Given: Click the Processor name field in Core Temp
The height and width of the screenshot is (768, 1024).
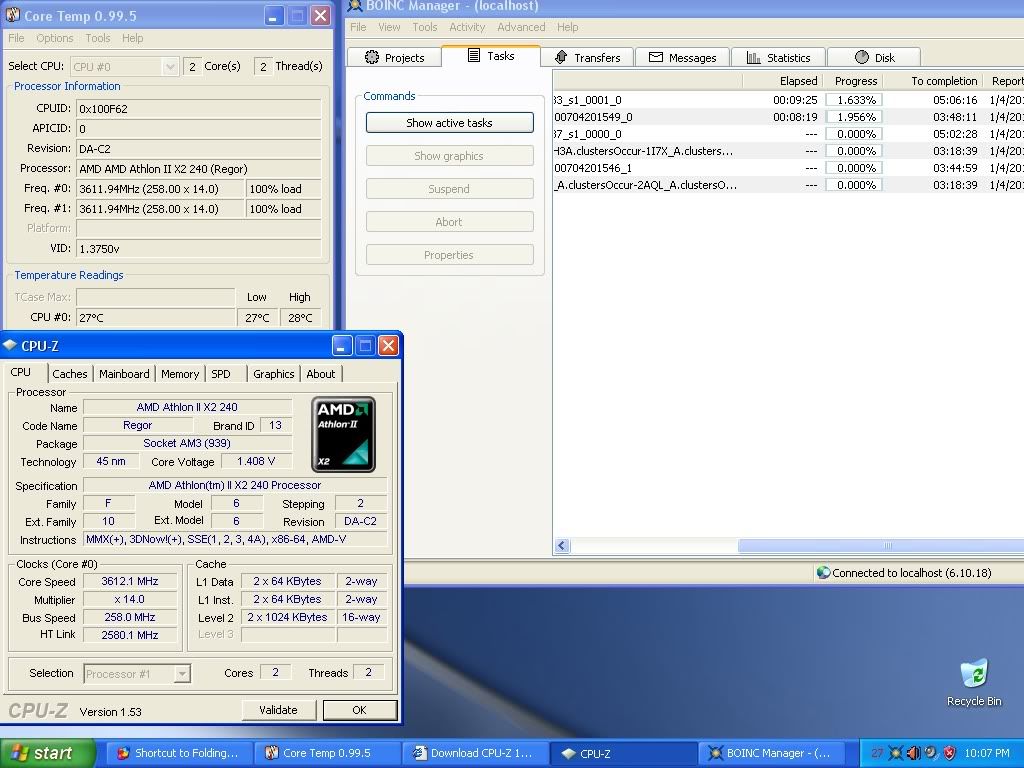Looking at the screenshot, I should click(199, 168).
